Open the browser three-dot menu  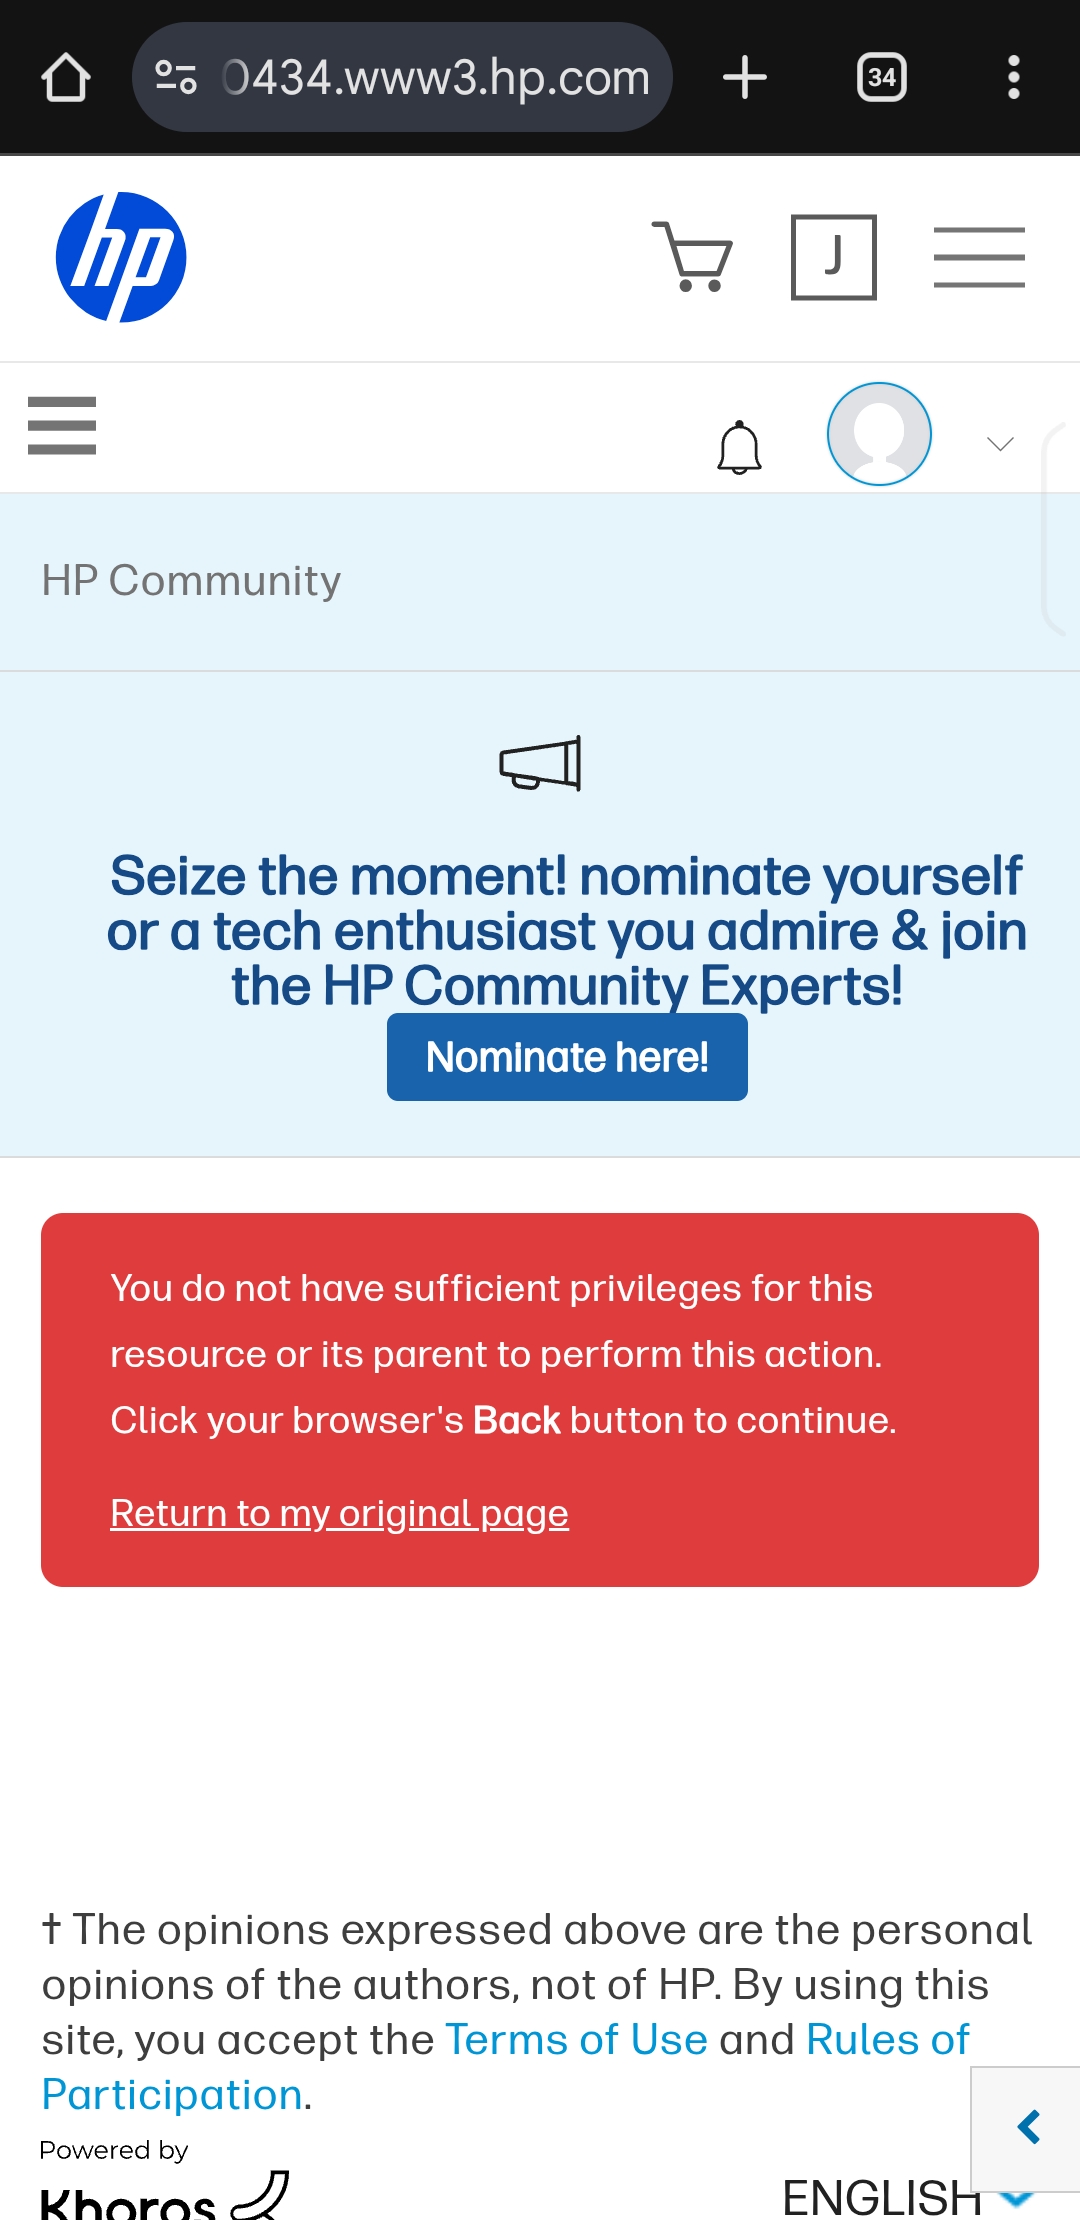coord(1014,77)
